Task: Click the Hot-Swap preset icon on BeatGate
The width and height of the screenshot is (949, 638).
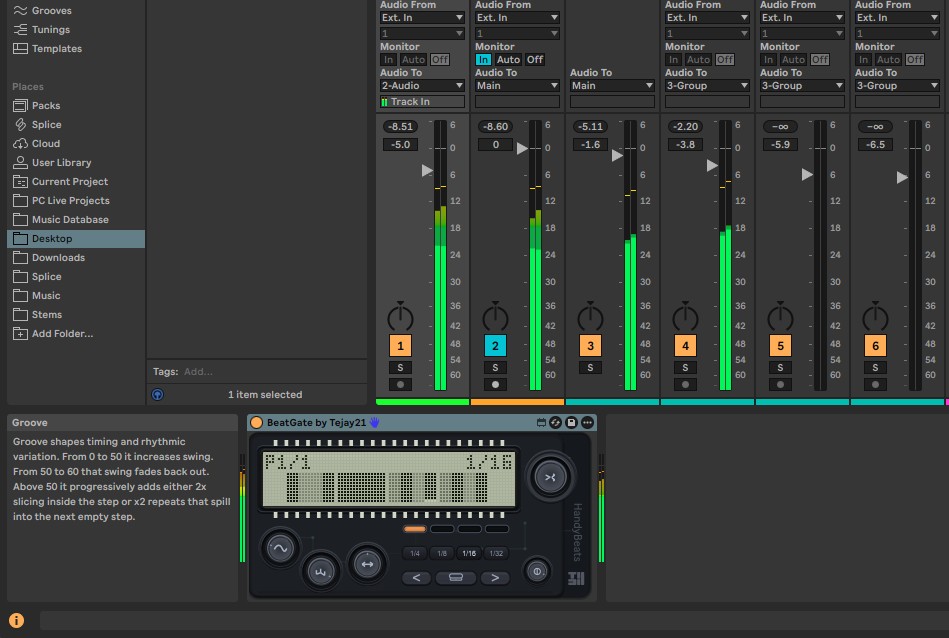Action: tap(556, 422)
